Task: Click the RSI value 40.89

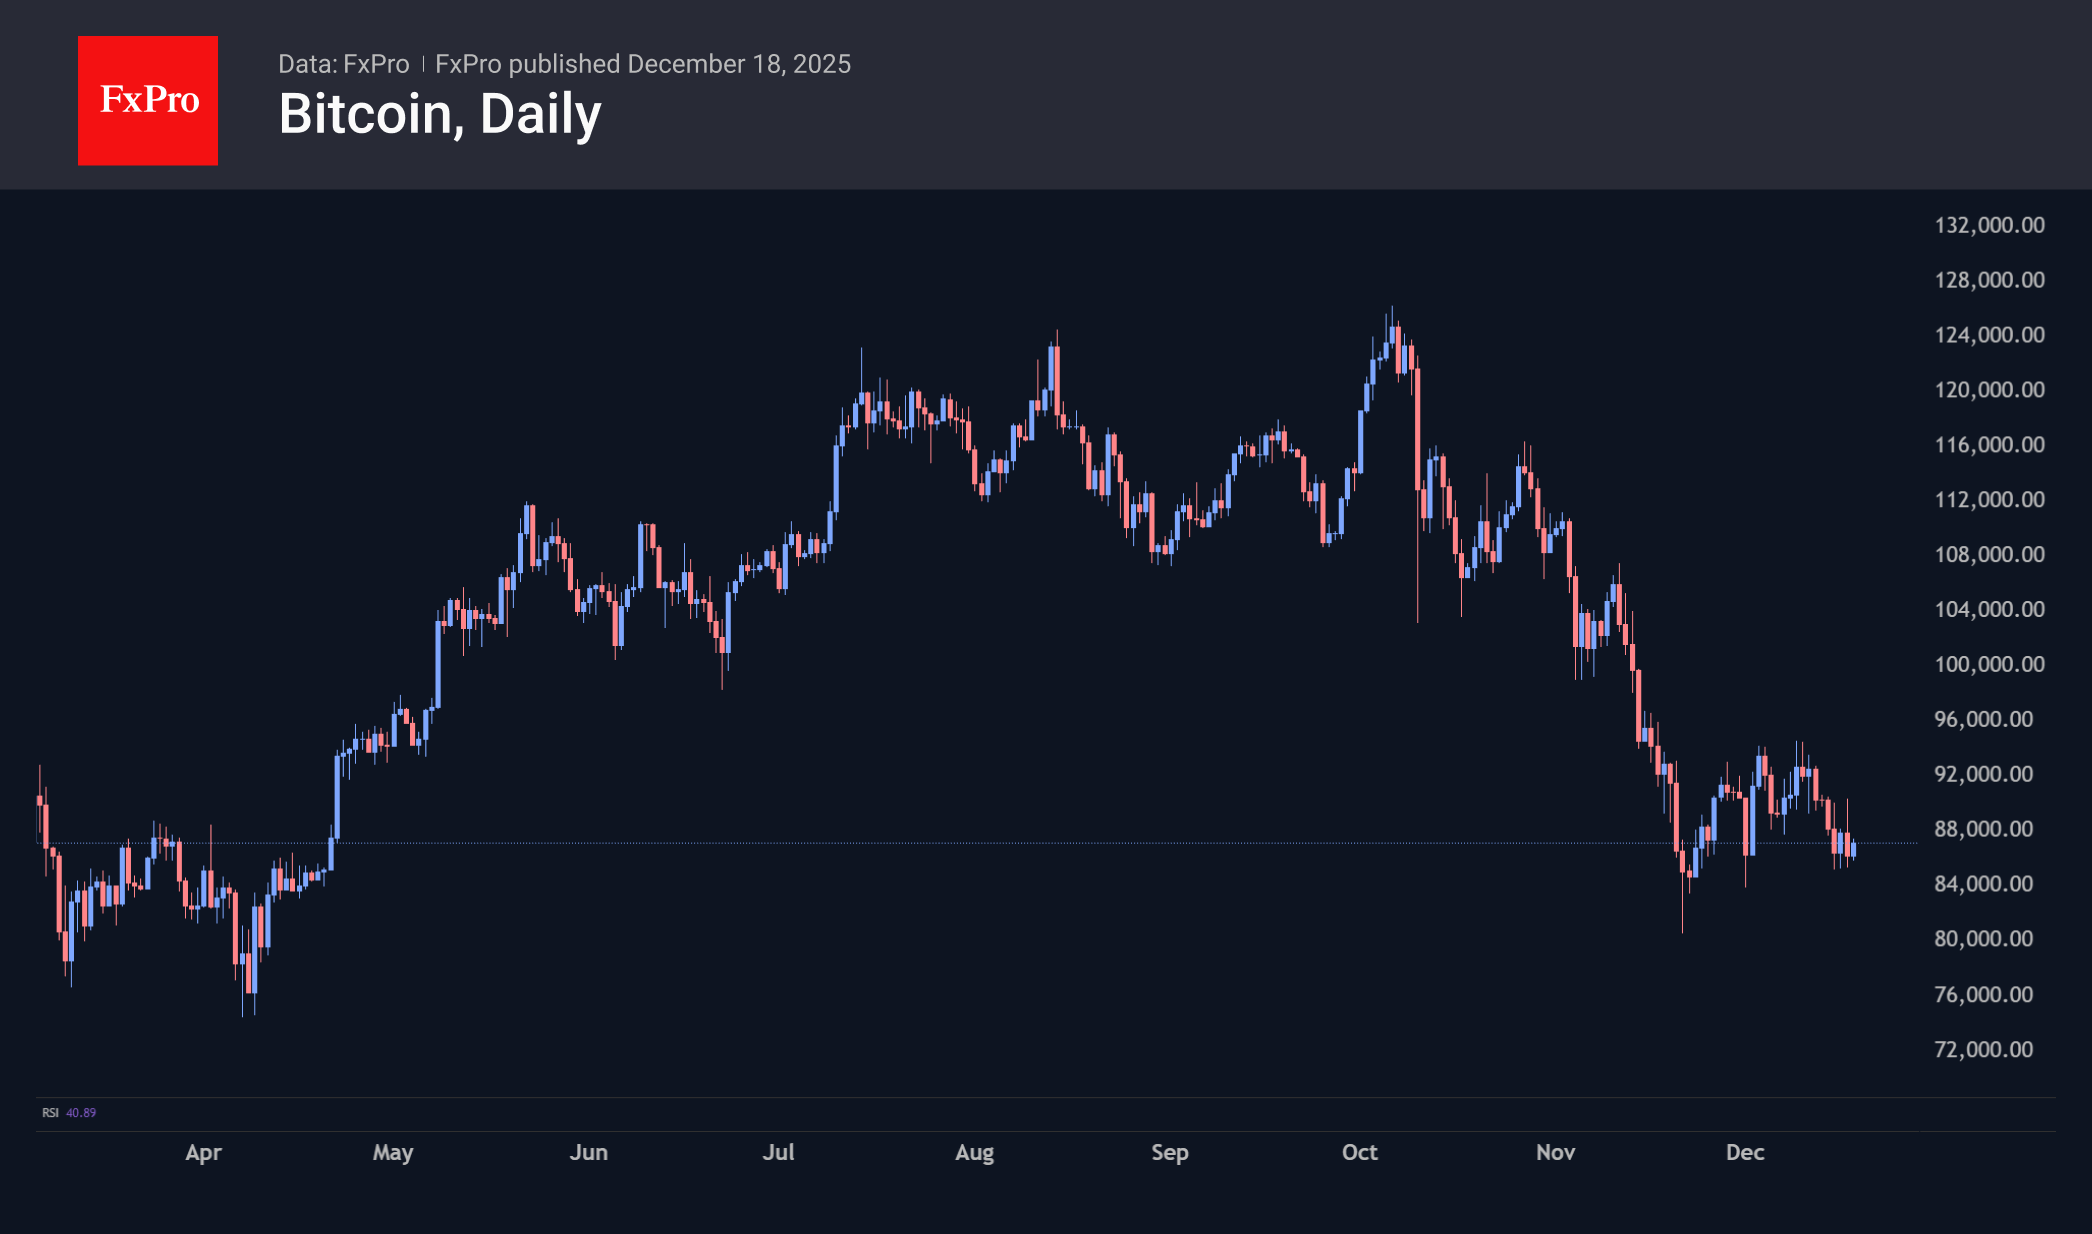Action: coord(81,1113)
